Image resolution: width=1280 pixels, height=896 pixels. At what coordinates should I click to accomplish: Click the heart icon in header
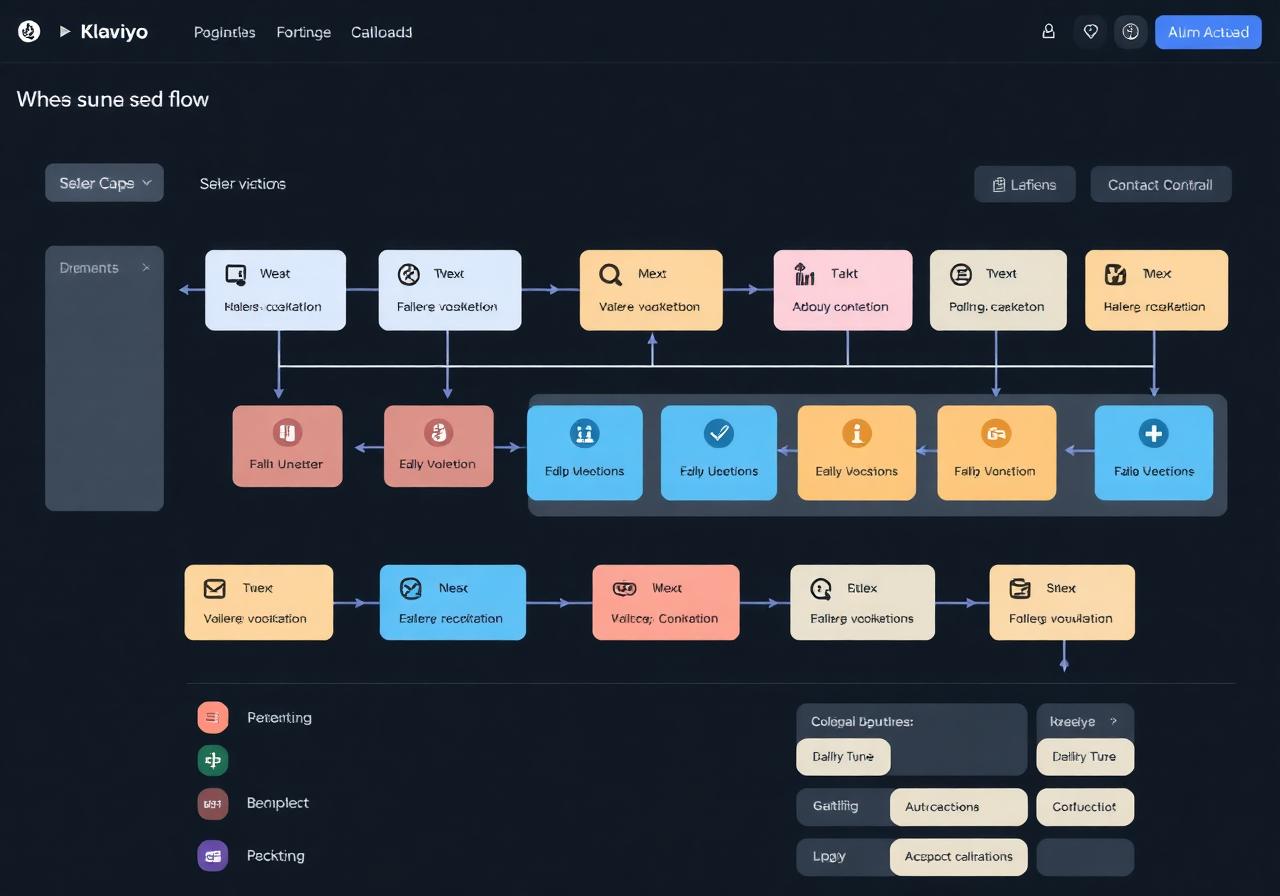tap(1090, 32)
